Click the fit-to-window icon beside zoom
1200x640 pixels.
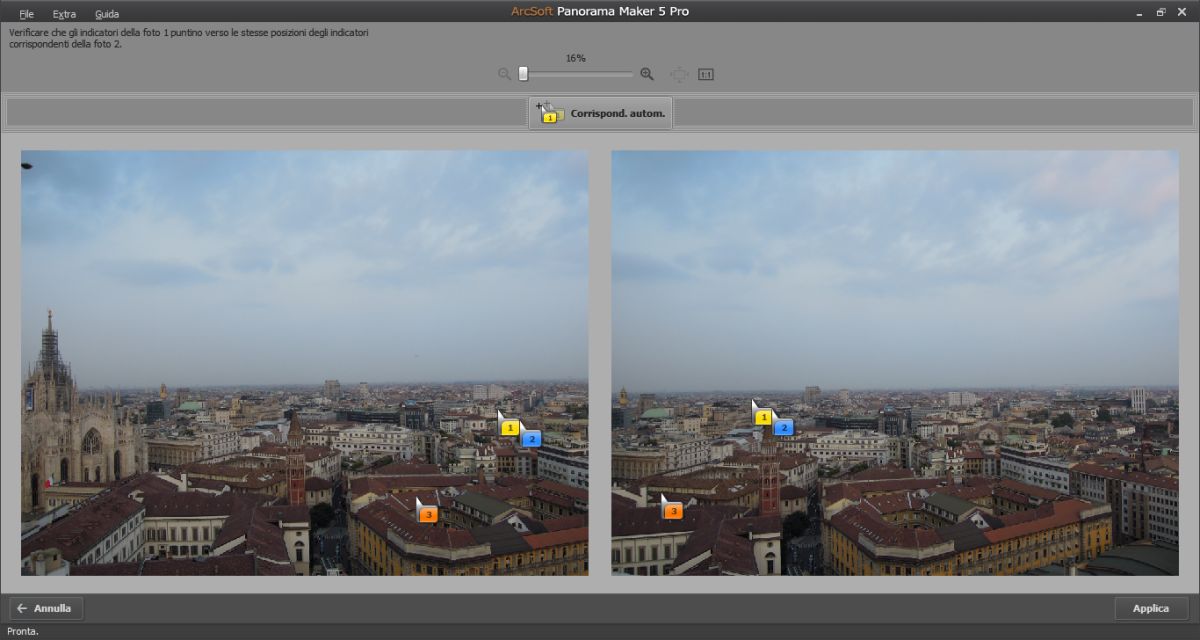coord(679,74)
